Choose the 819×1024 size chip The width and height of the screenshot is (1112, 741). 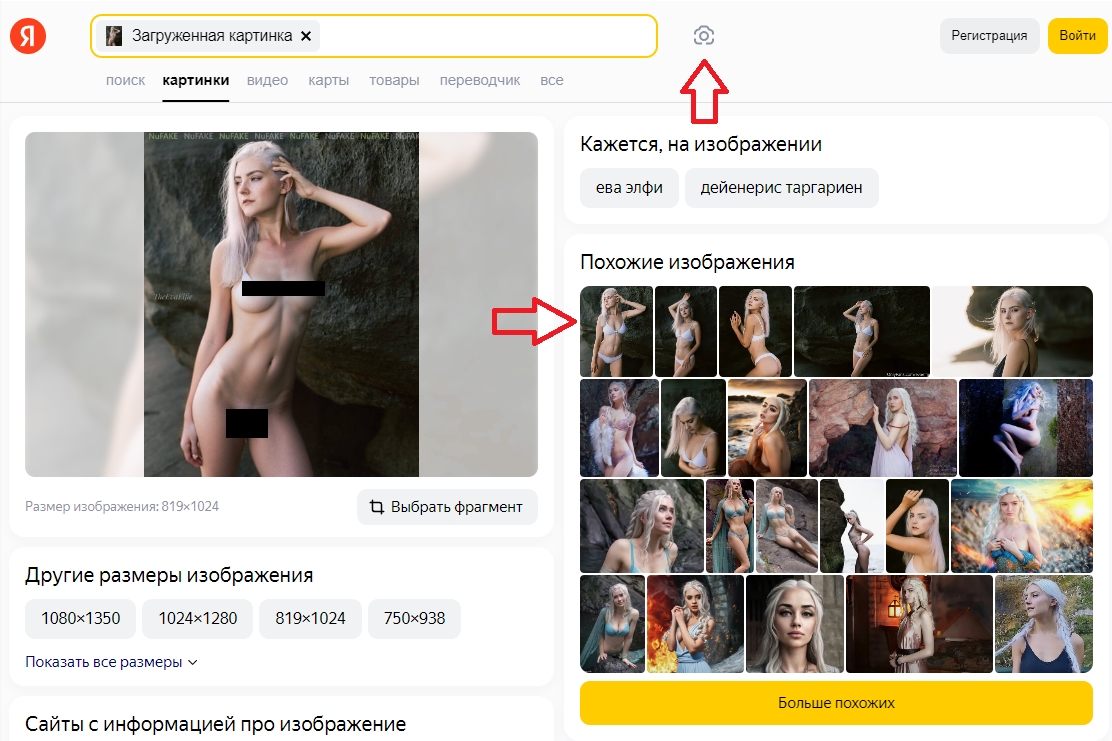311,618
